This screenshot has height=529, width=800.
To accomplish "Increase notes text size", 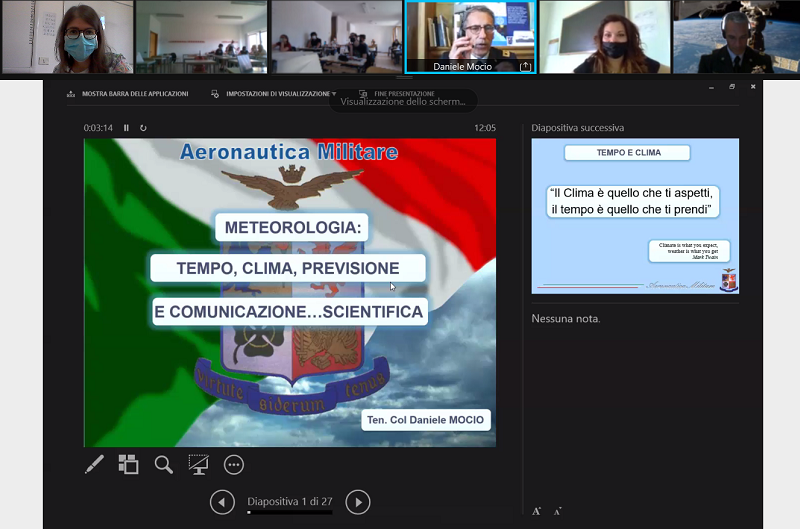I will [x=536, y=511].
